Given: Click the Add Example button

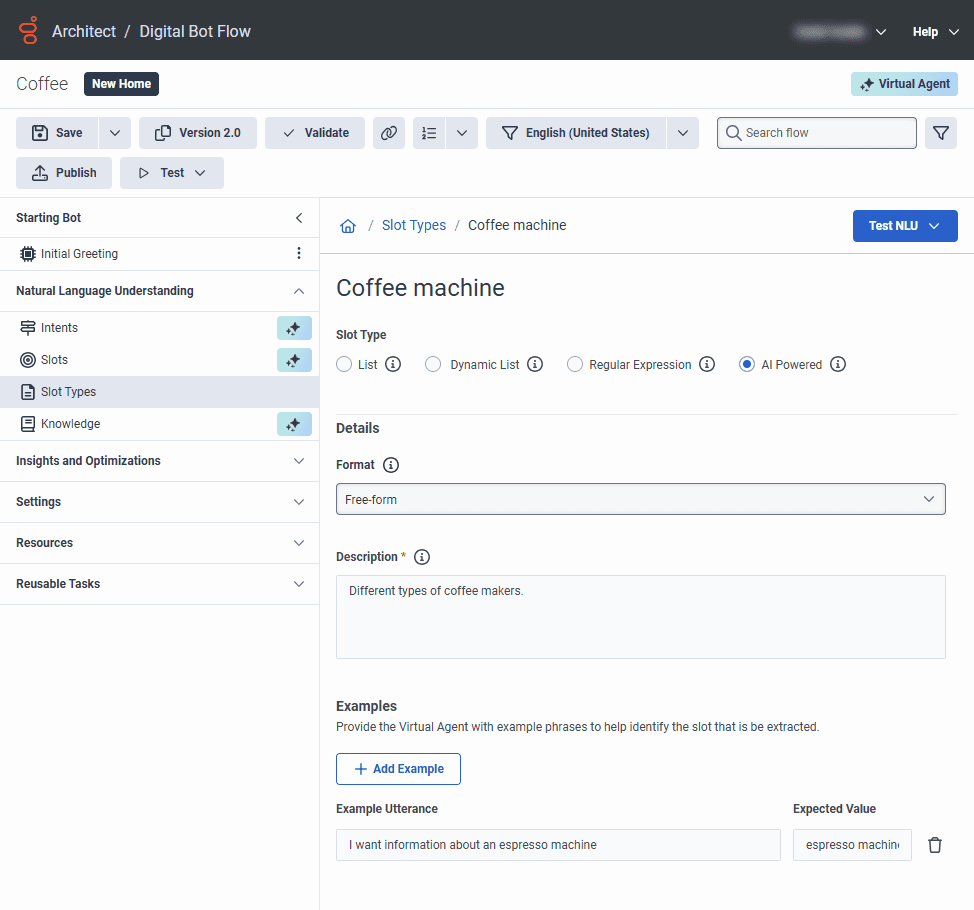Looking at the screenshot, I should [x=398, y=769].
